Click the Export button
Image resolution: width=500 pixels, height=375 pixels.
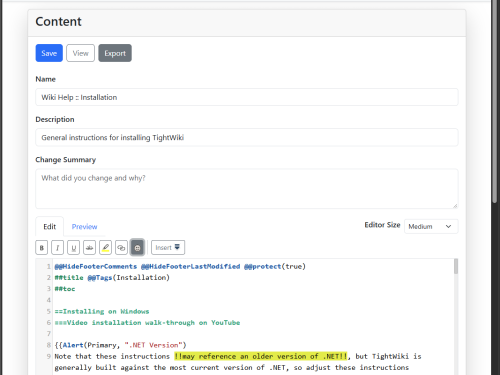tap(115, 53)
